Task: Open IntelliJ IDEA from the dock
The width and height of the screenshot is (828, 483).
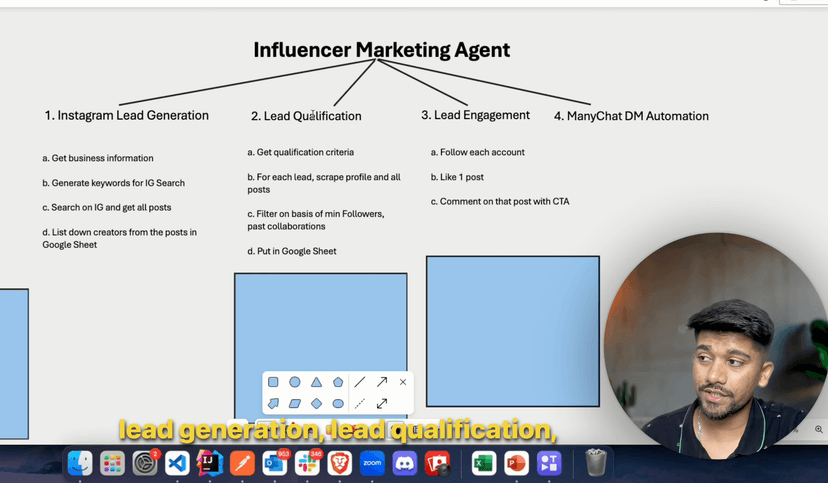Action: [x=210, y=463]
